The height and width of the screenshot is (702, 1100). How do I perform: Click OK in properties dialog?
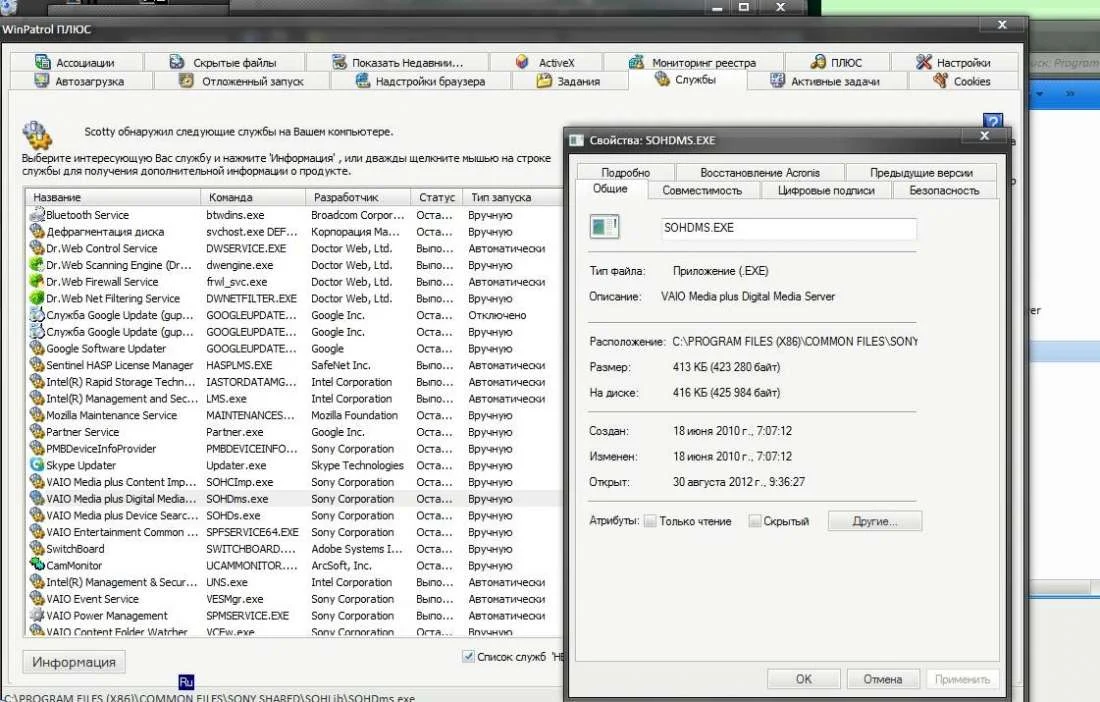(804, 679)
